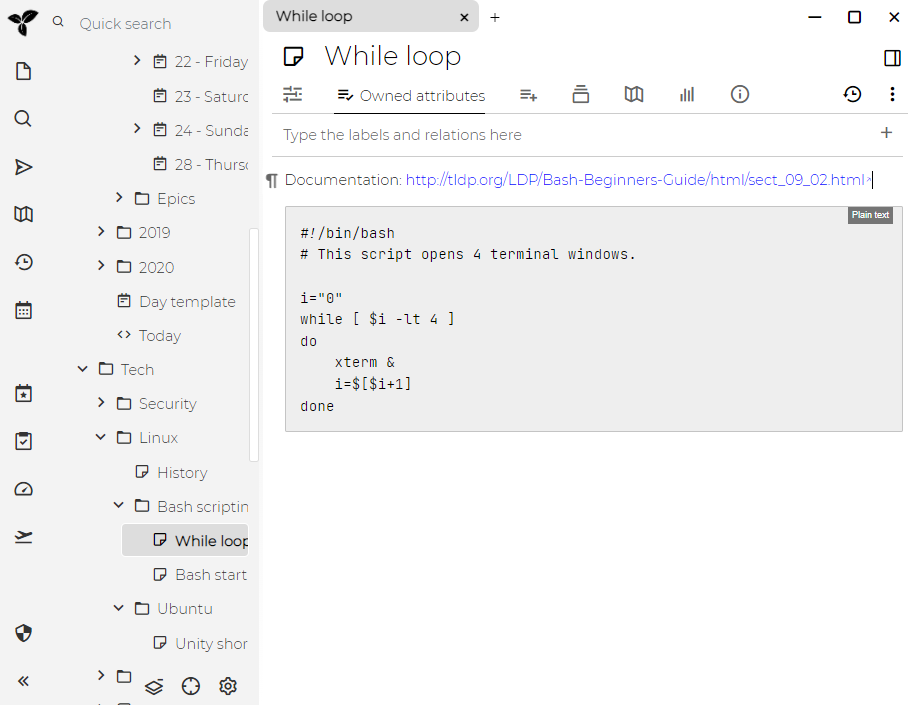This screenshot has height=705, width=912.
Task: Open the calendar sidebar icon
Action: 23,310
